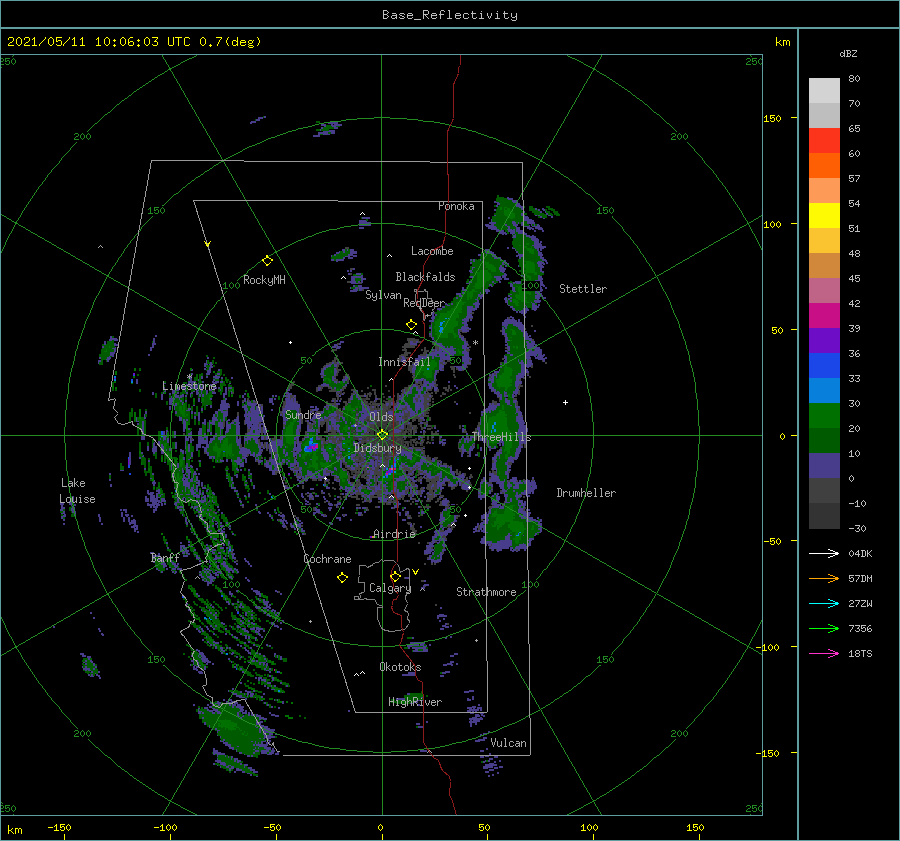
Task: Click the Lacombe city label
Action: (x=432, y=251)
